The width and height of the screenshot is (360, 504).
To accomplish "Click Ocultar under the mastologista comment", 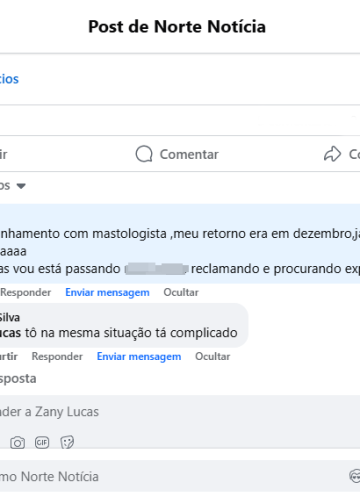I will (x=181, y=292).
